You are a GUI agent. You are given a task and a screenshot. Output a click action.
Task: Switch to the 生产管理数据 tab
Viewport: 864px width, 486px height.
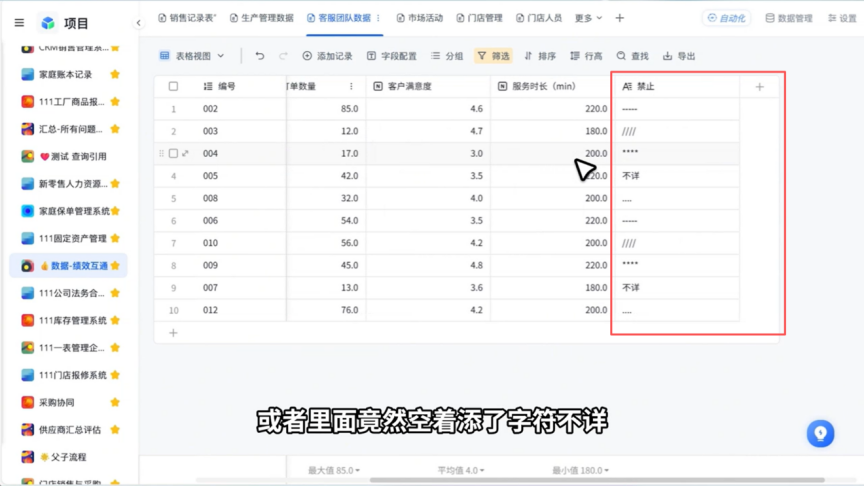click(x=262, y=18)
